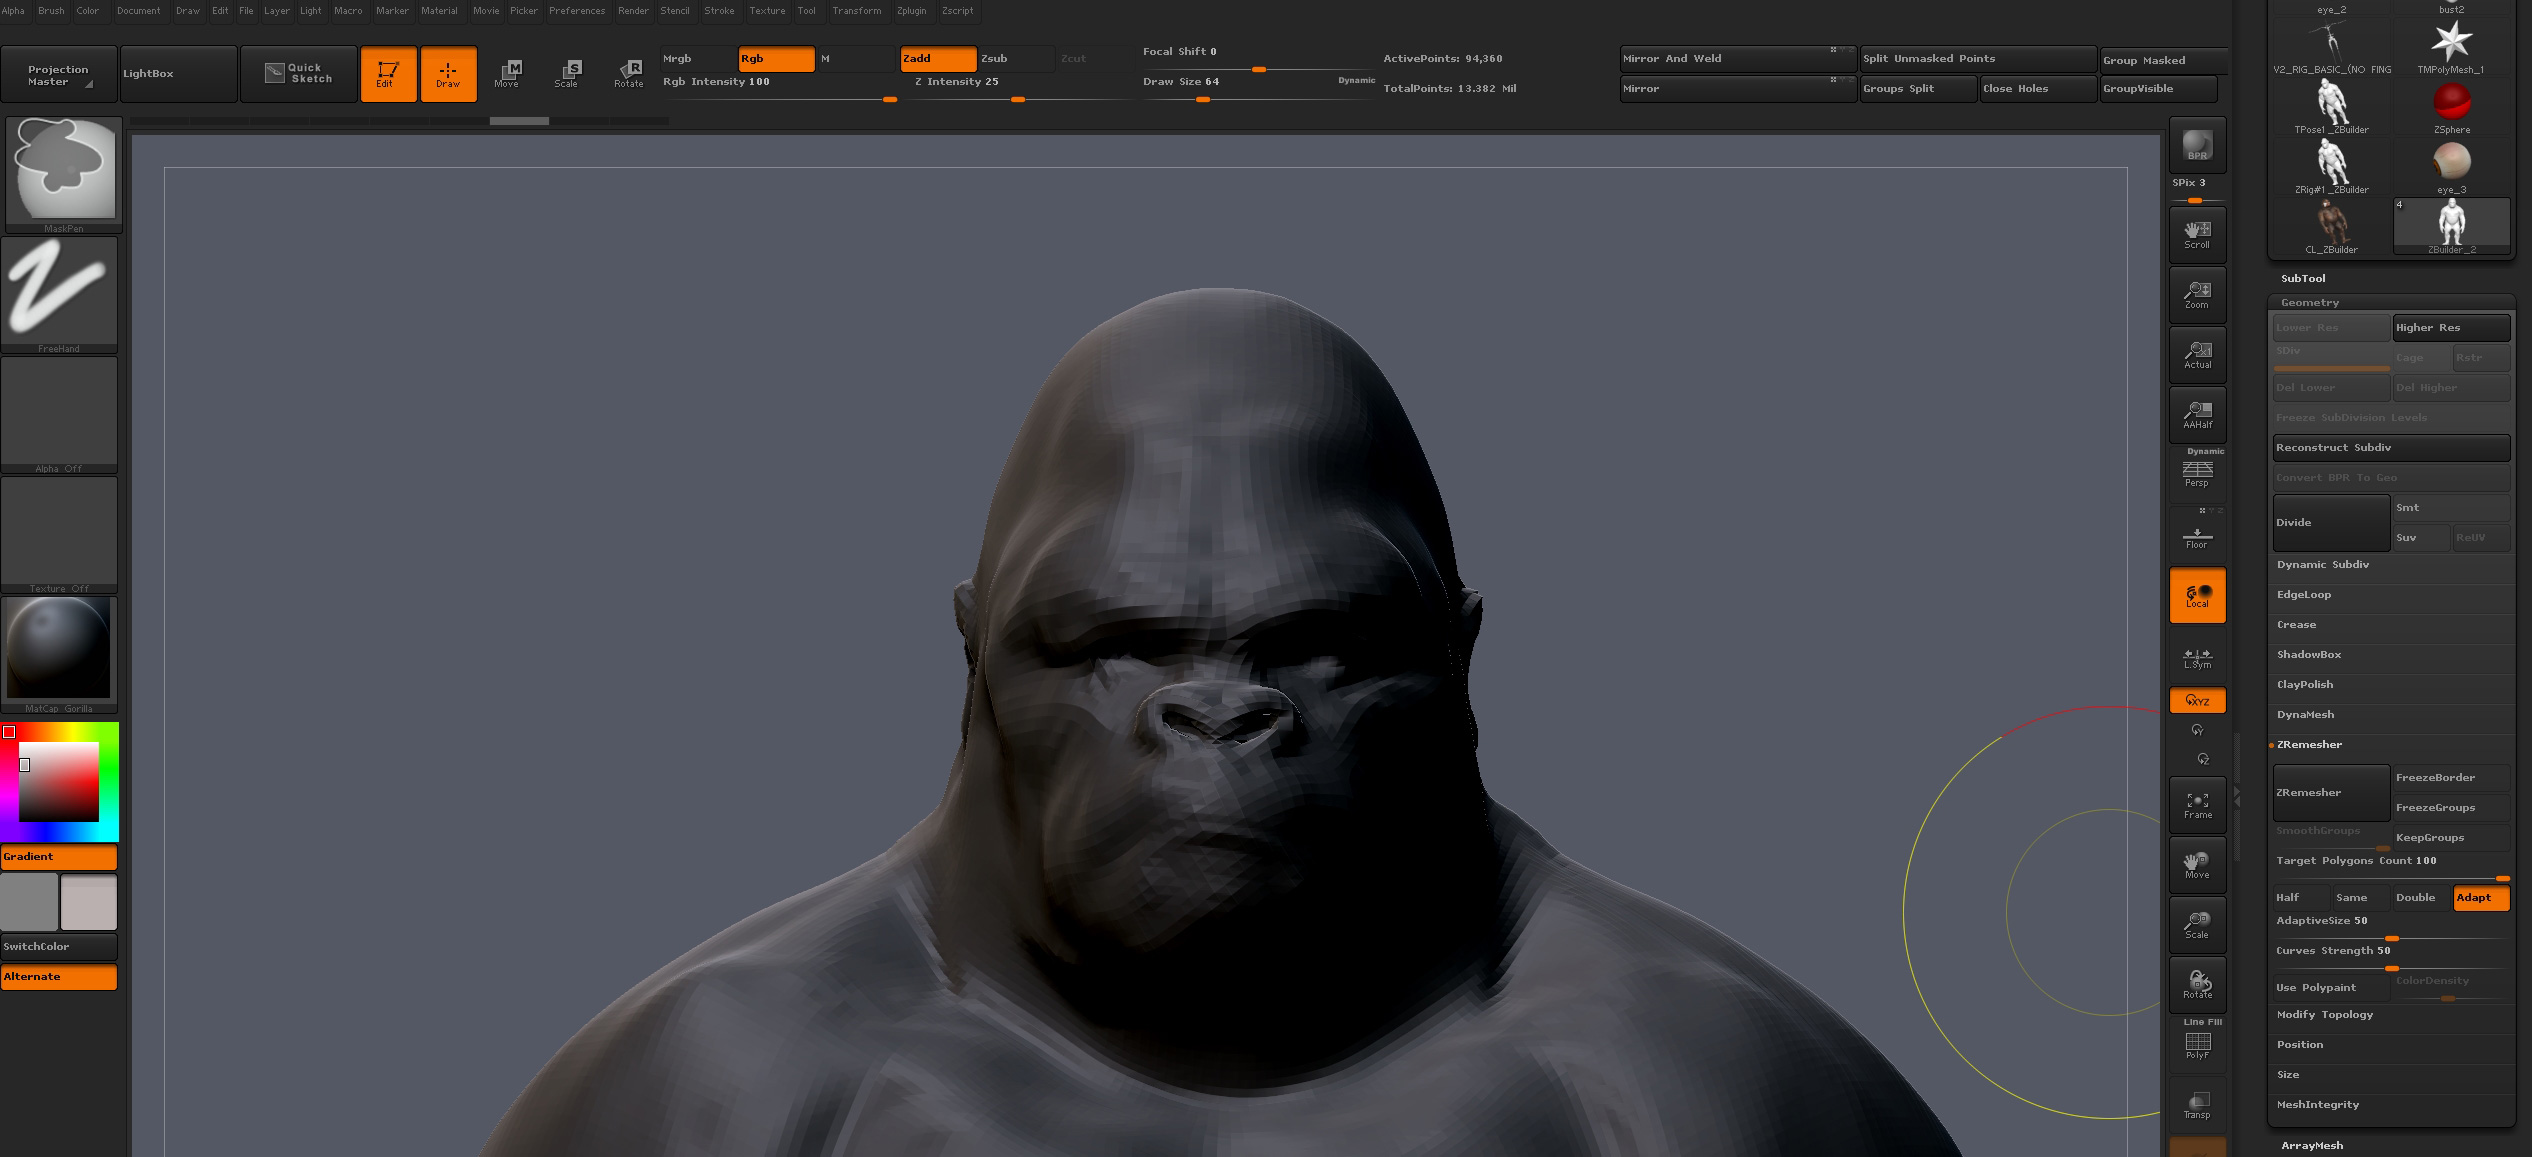Viewport: 2532px width, 1157px height.
Task: Enable the Mrgb mode
Action: 697,59
